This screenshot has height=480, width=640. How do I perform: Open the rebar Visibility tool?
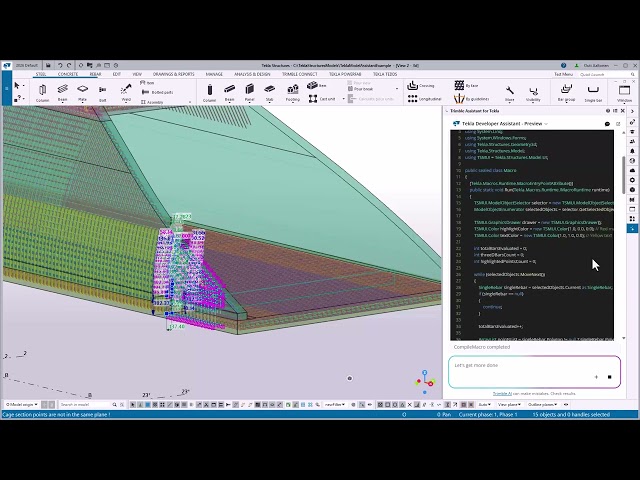coord(533,93)
